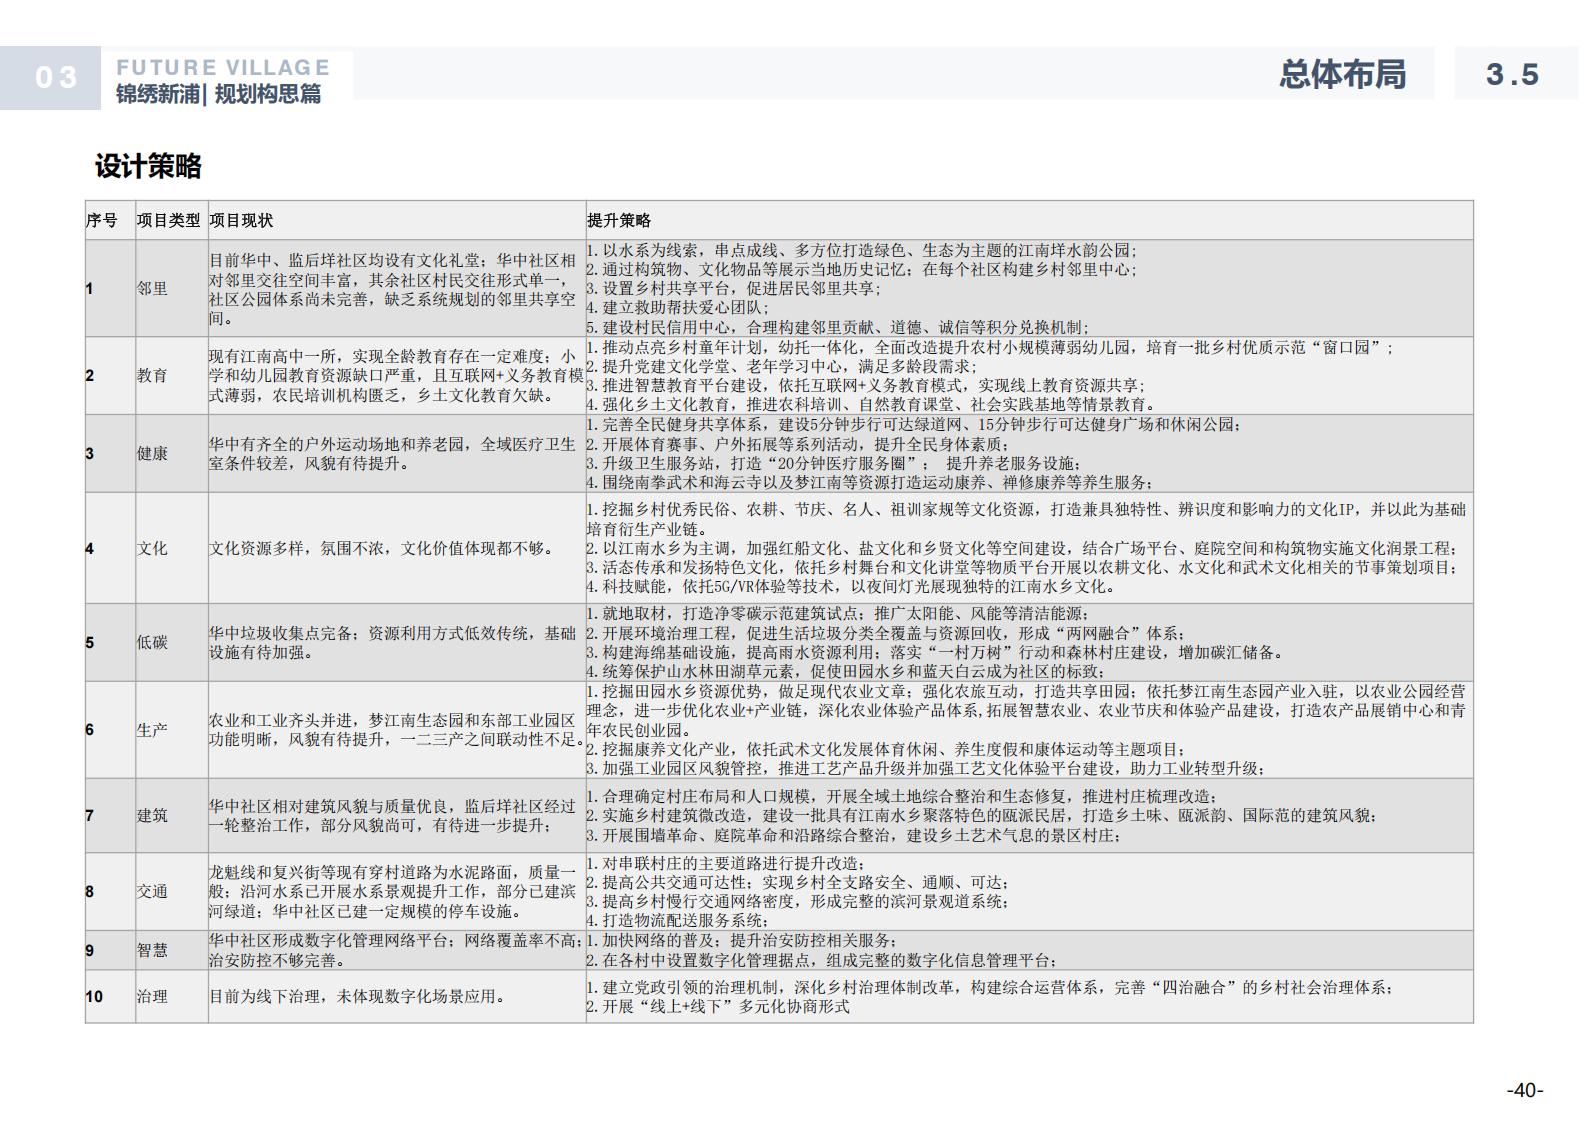Select the '锦绣新浦| 规划构思篇' subtitle

point(219,95)
